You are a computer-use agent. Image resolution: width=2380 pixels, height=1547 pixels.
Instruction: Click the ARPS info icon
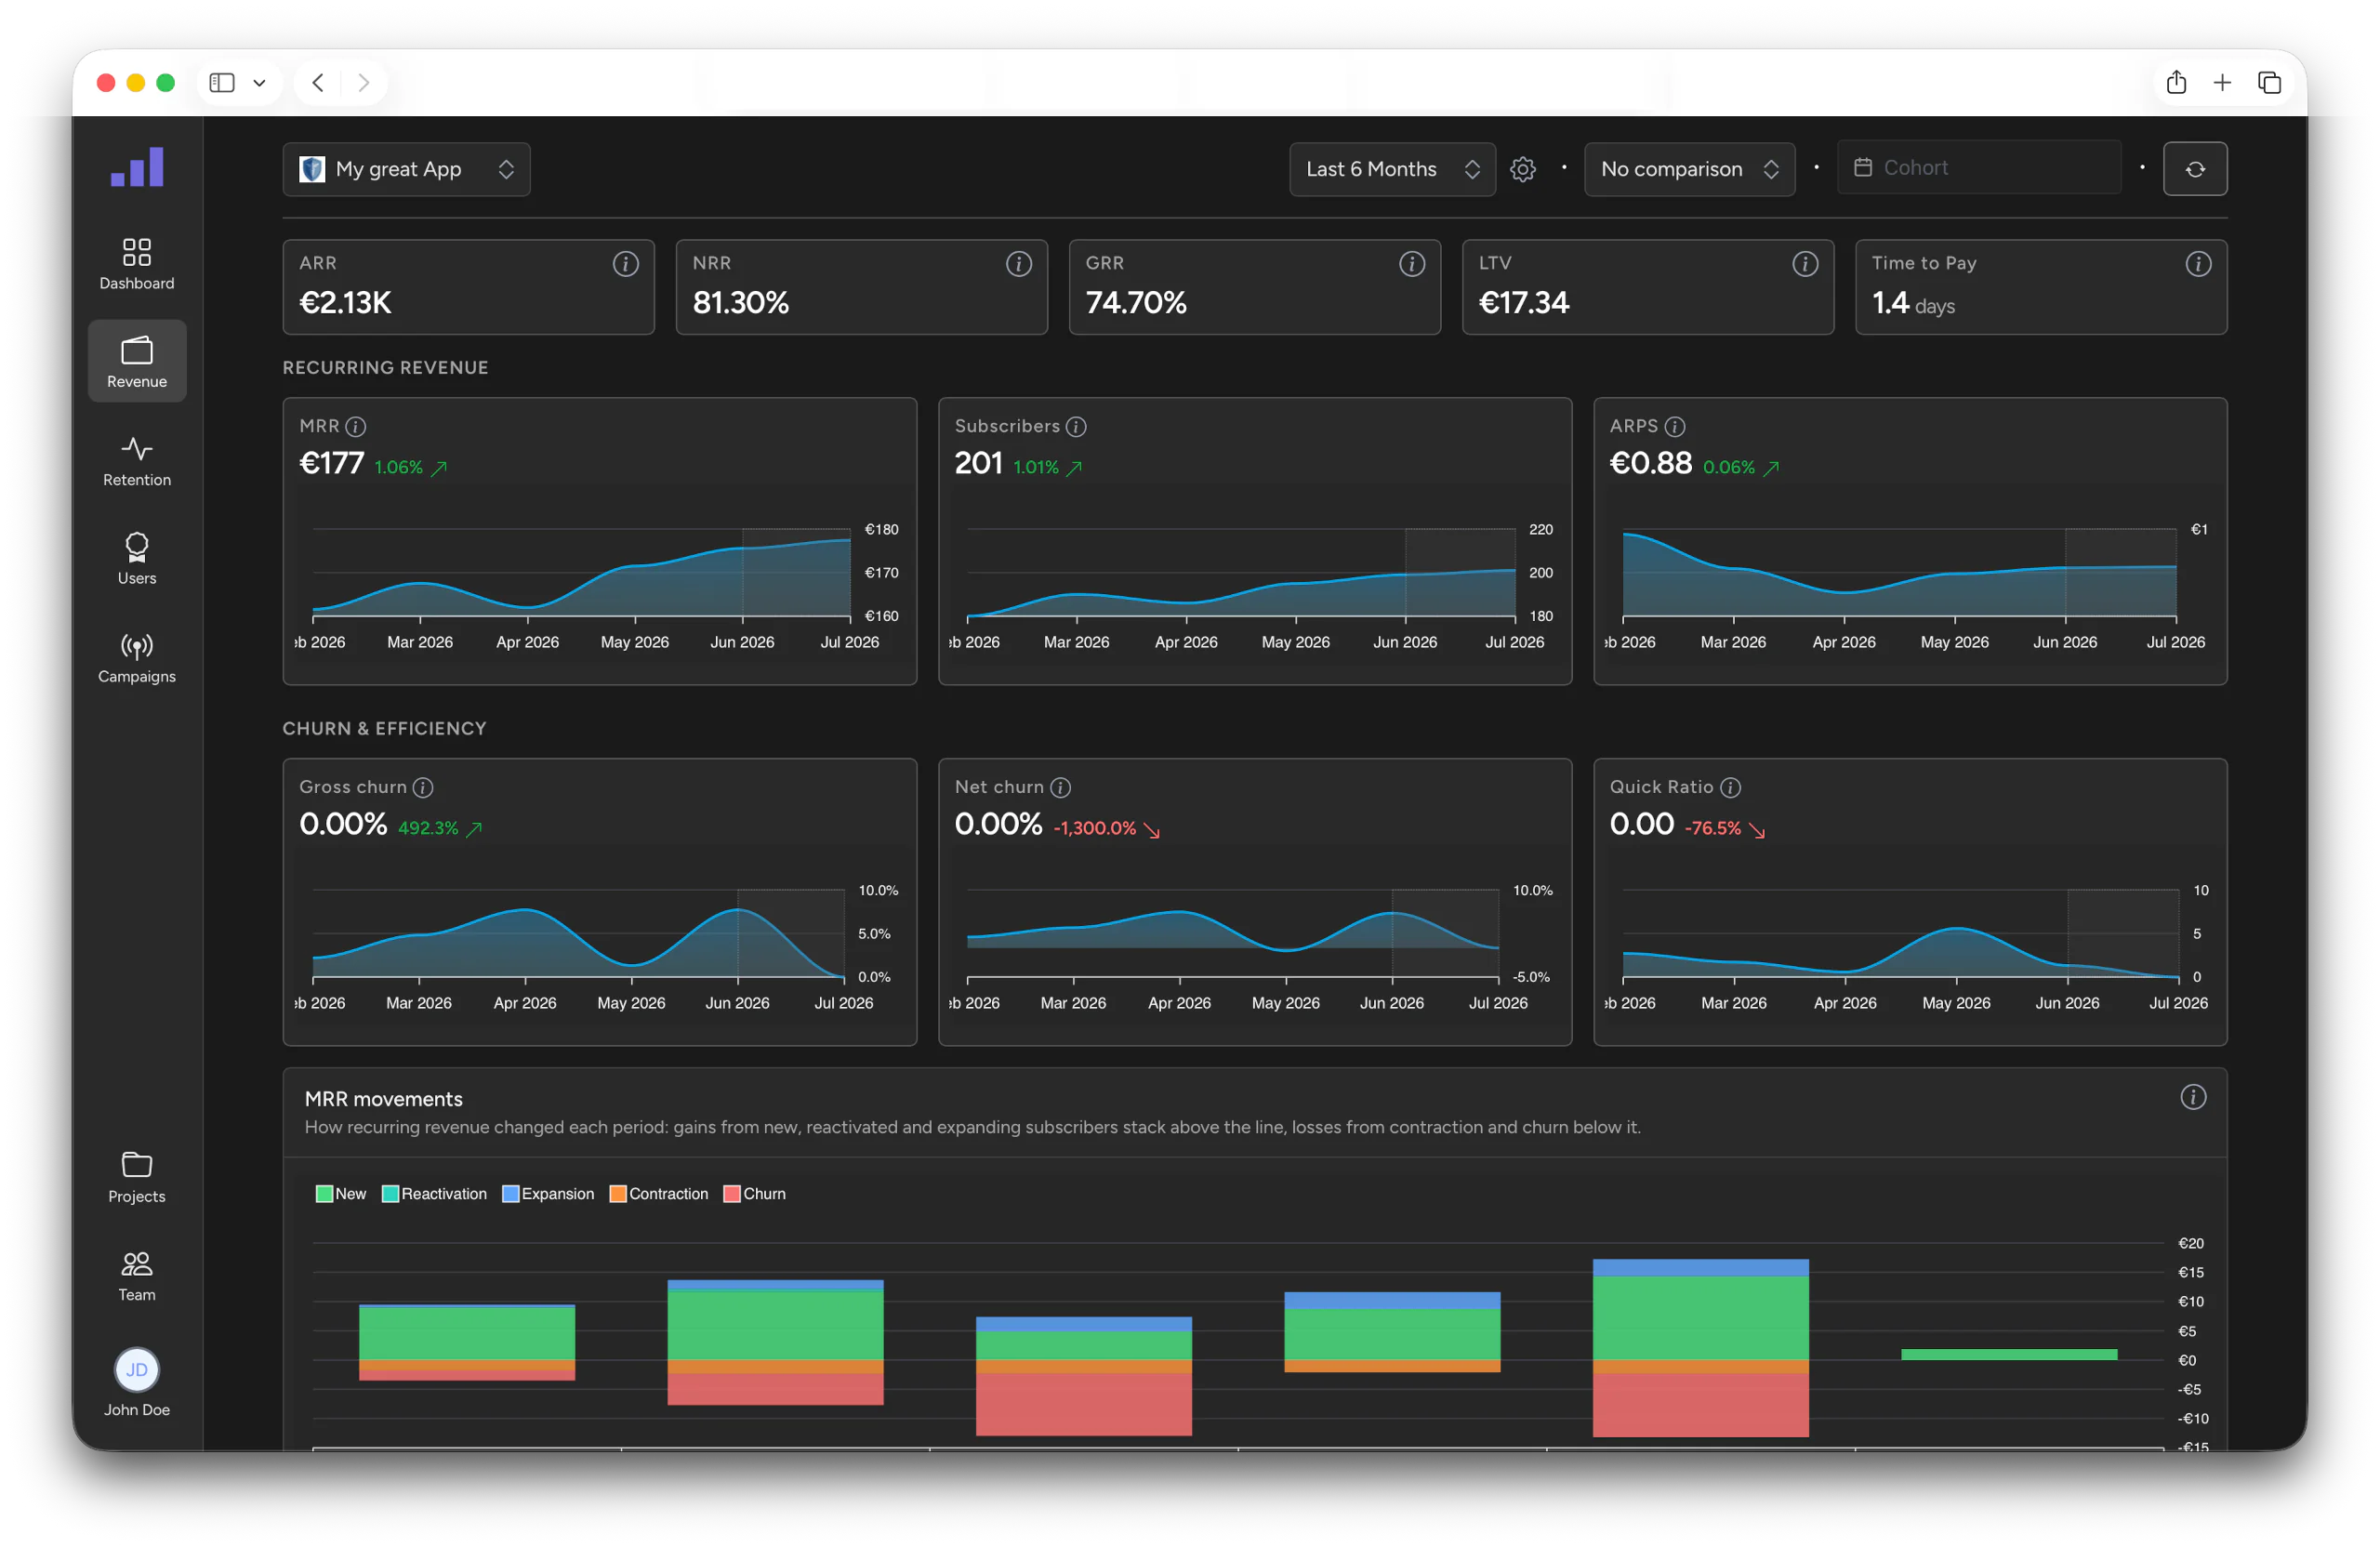coord(1675,427)
